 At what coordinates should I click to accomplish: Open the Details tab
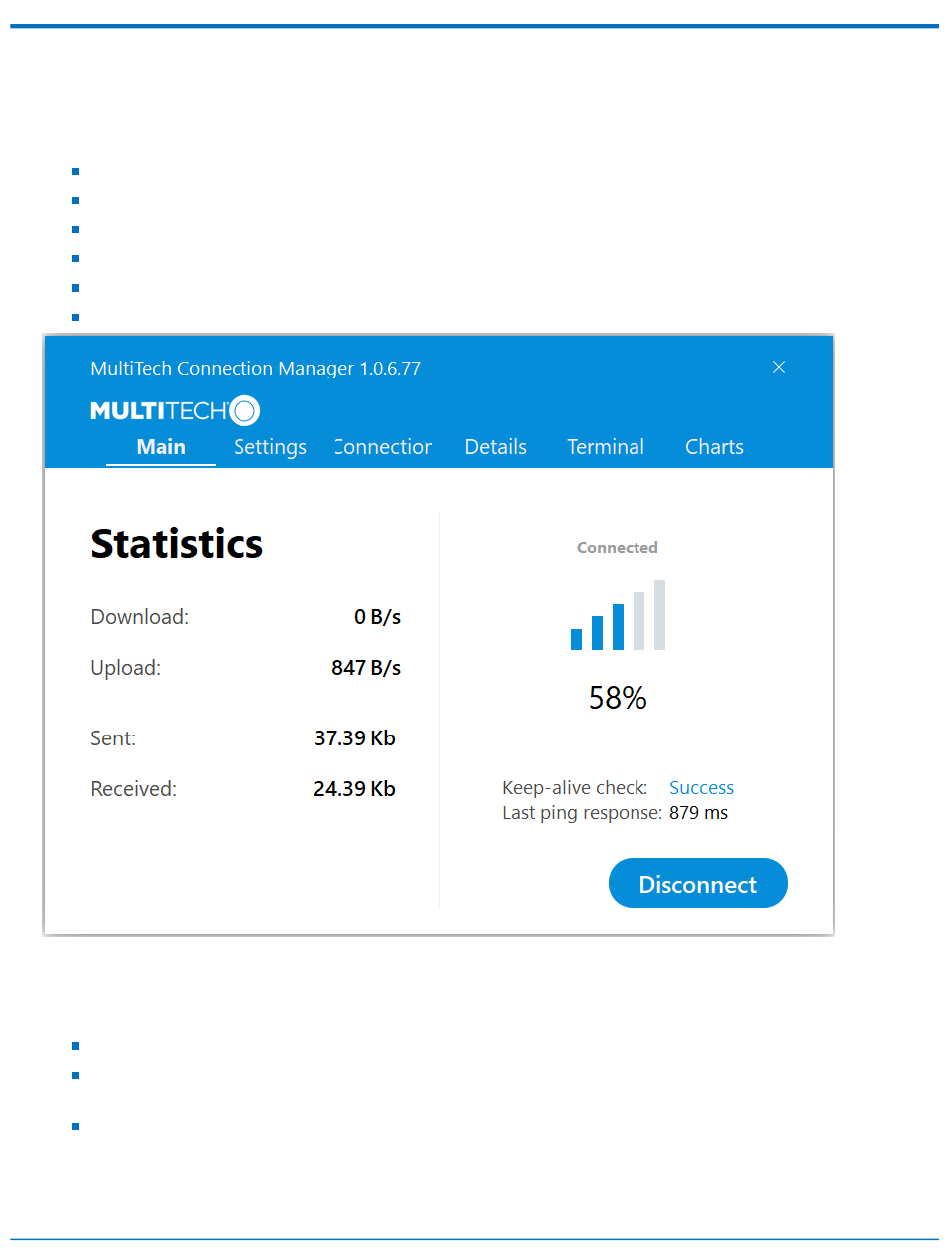(495, 447)
